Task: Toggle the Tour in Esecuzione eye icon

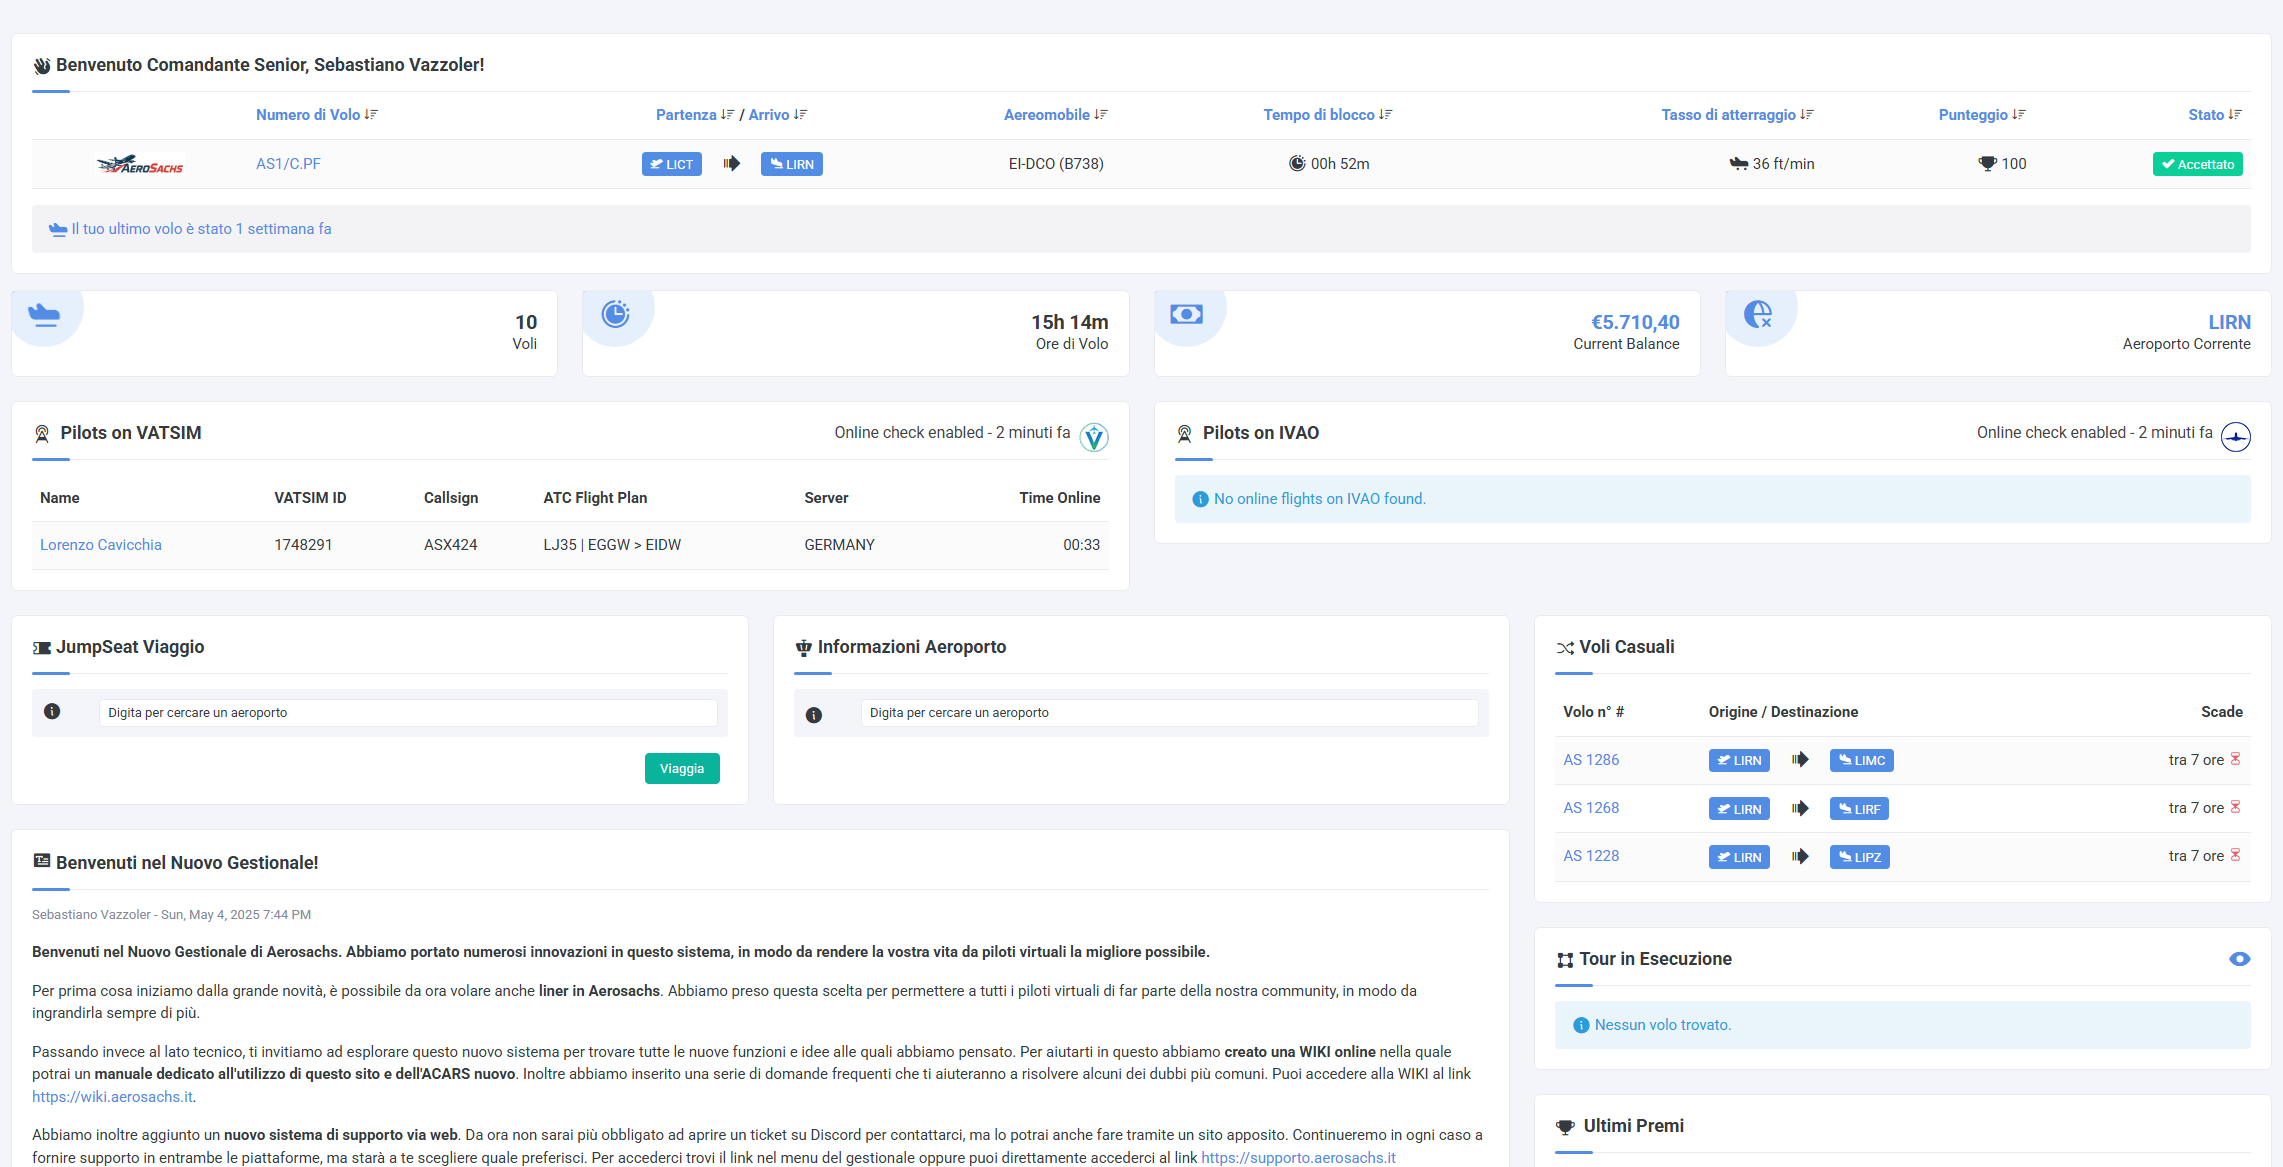Action: point(2239,959)
